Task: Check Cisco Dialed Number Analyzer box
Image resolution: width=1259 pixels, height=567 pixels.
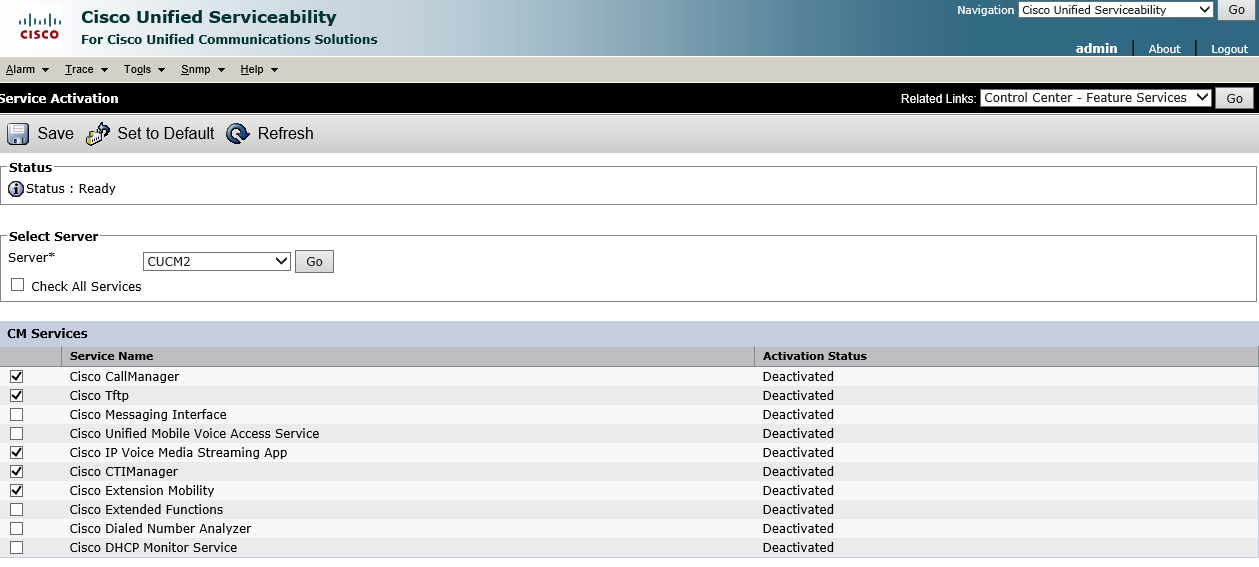Action: [x=17, y=529]
